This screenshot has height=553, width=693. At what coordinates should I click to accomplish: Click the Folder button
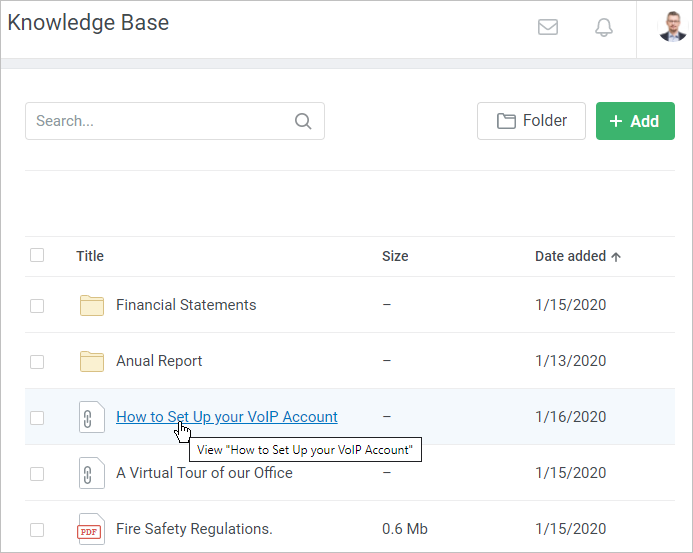(531, 121)
